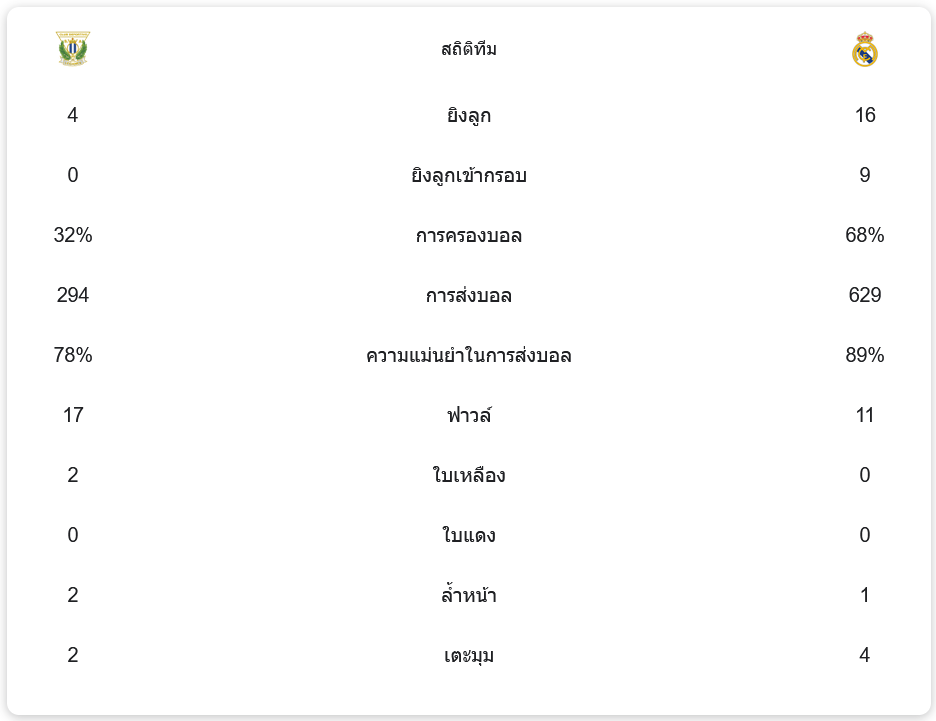This screenshot has width=936, height=721.
Task: Select the ยิงลูกเข้ากรอบ stat label
Action: (x=468, y=176)
